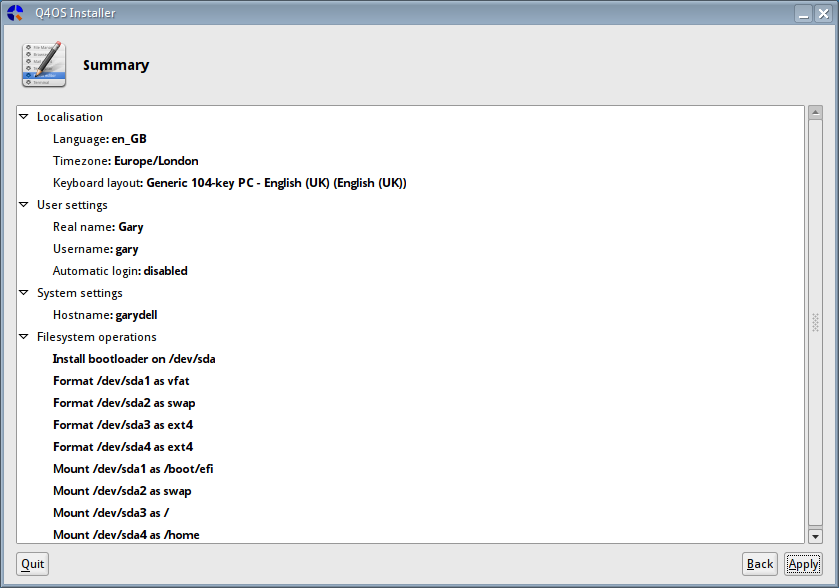Select the Real name: Gary row
Image resolution: width=839 pixels, height=588 pixels.
98,227
